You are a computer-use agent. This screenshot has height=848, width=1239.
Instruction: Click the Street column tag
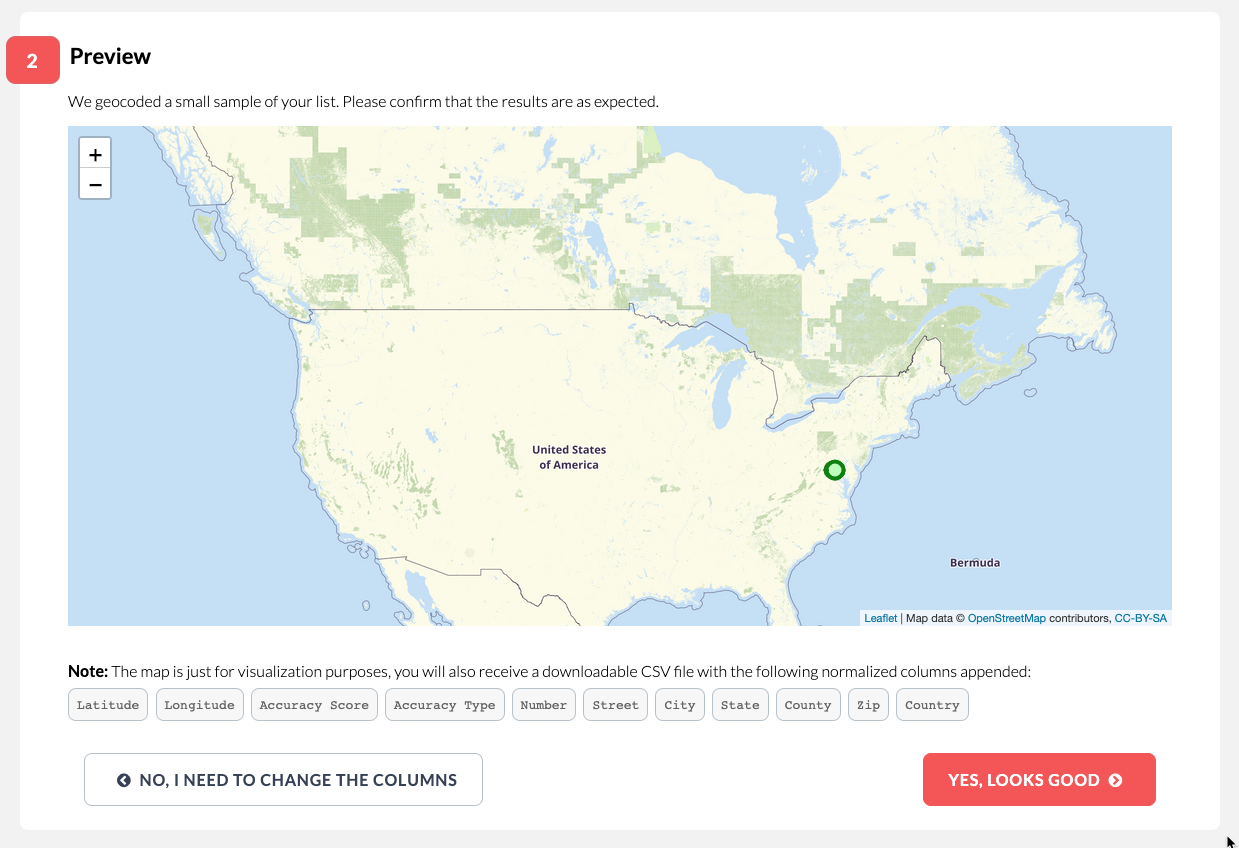(615, 705)
